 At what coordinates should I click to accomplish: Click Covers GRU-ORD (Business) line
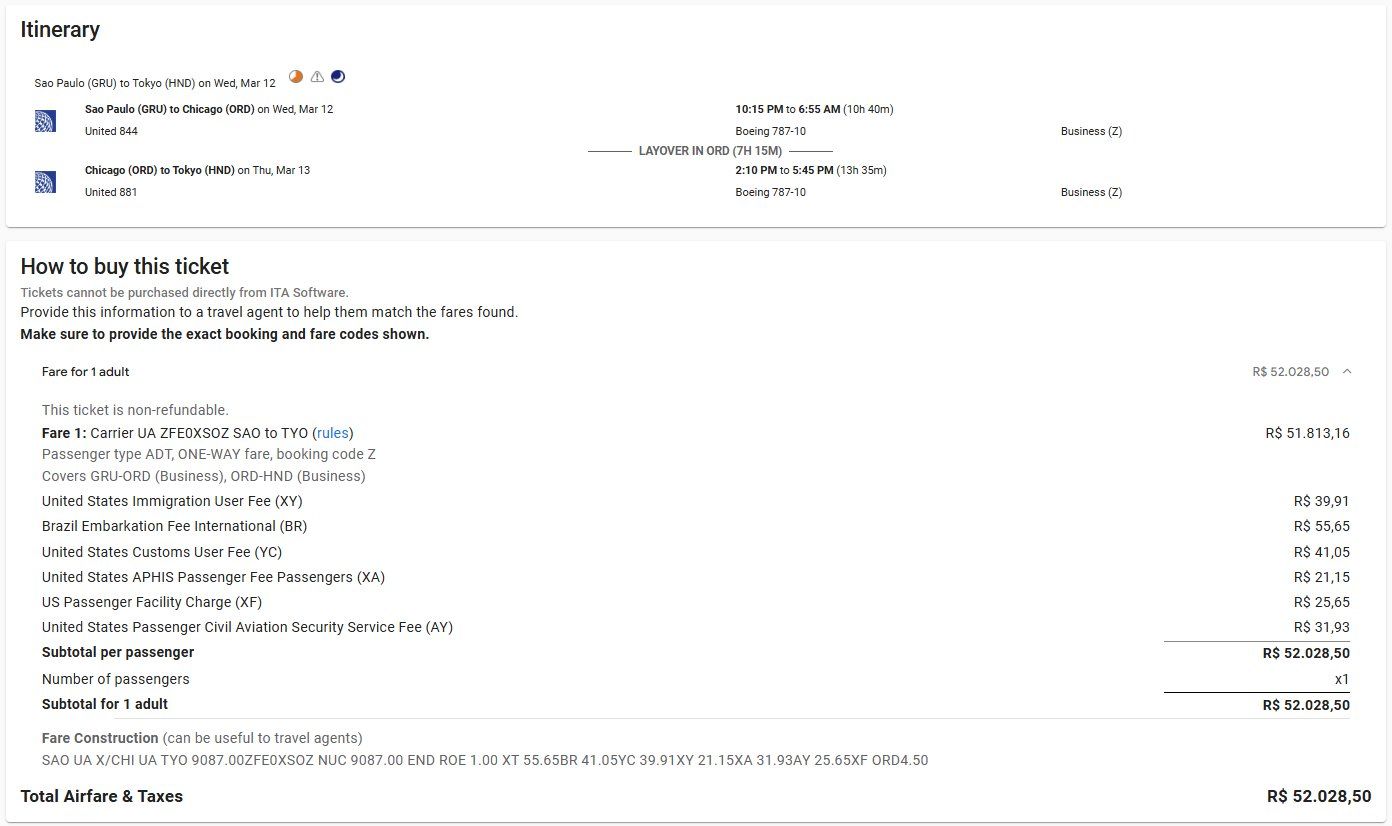[x=204, y=476]
